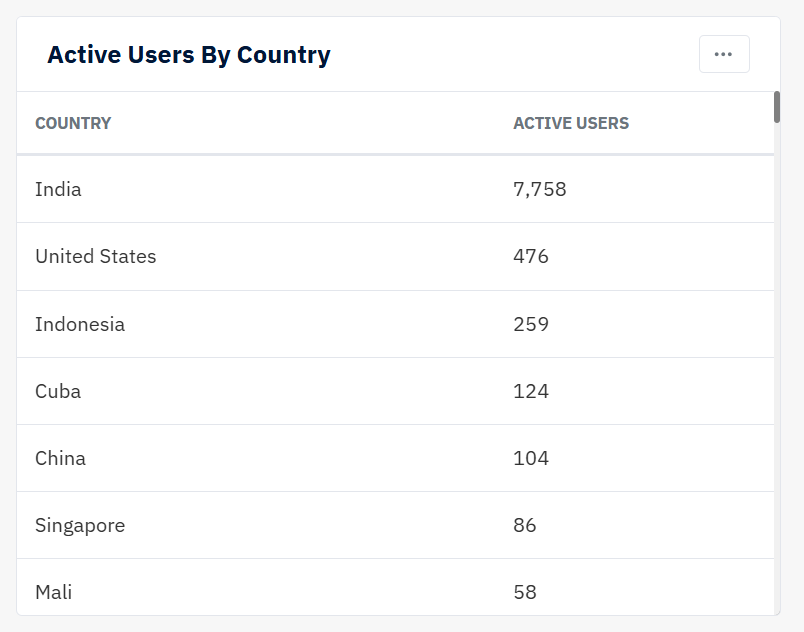Click the Active Users By Country title
This screenshot has height=632, width=804.
(189, 55)
